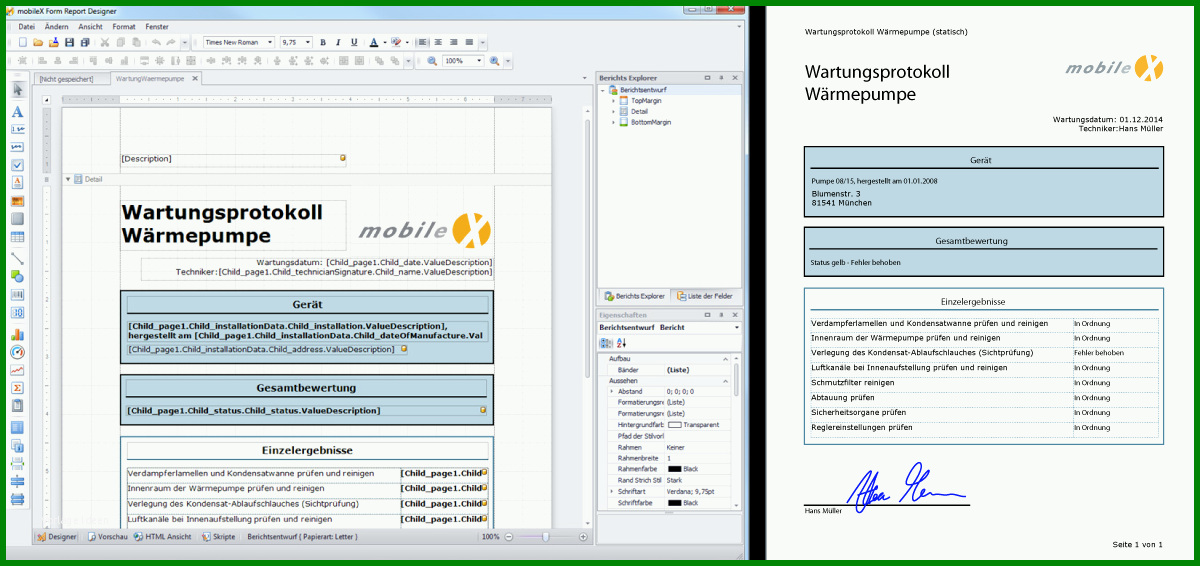Pick the zip code control tool
Viewport: 1200px width, 566px height.
(x=17, y=312)
